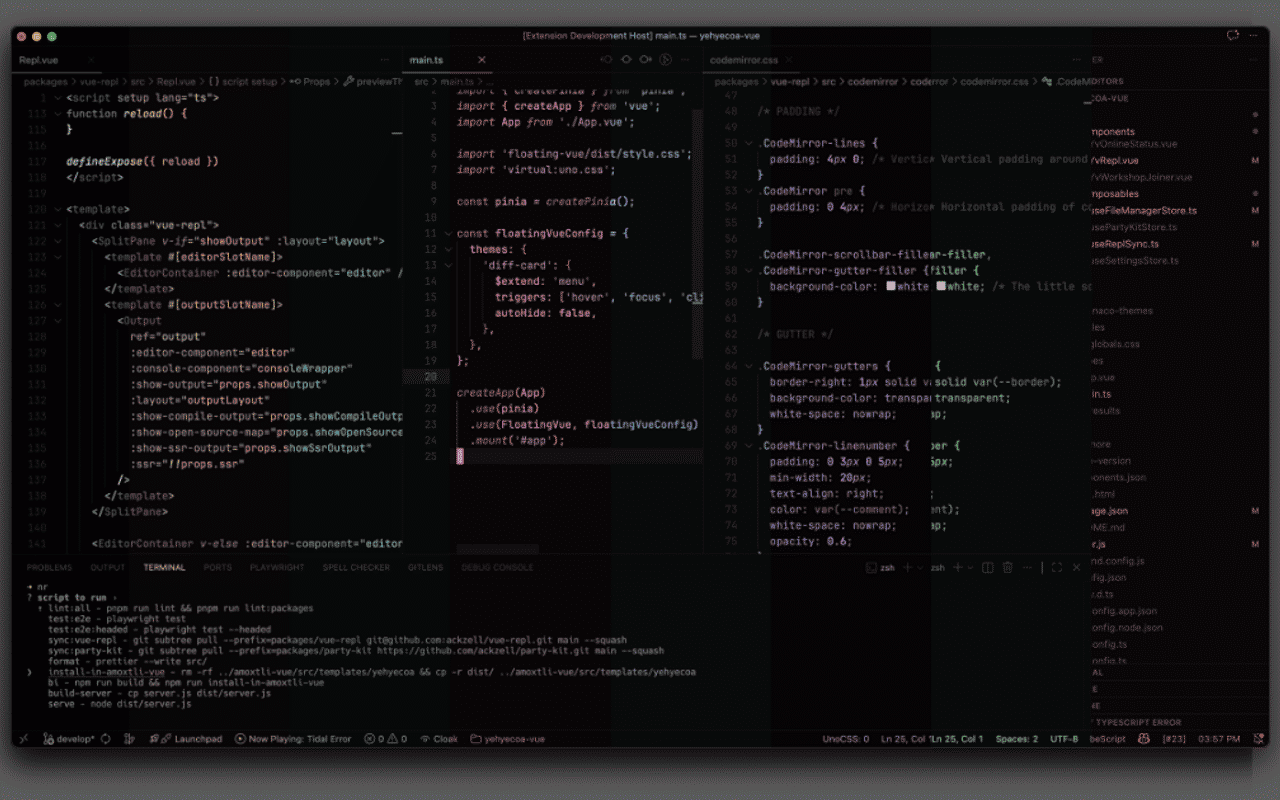The height and width of the screenshot is (800, 1280).
Task: Select the TERMINAL panel tab
Action: pos(164,567)
